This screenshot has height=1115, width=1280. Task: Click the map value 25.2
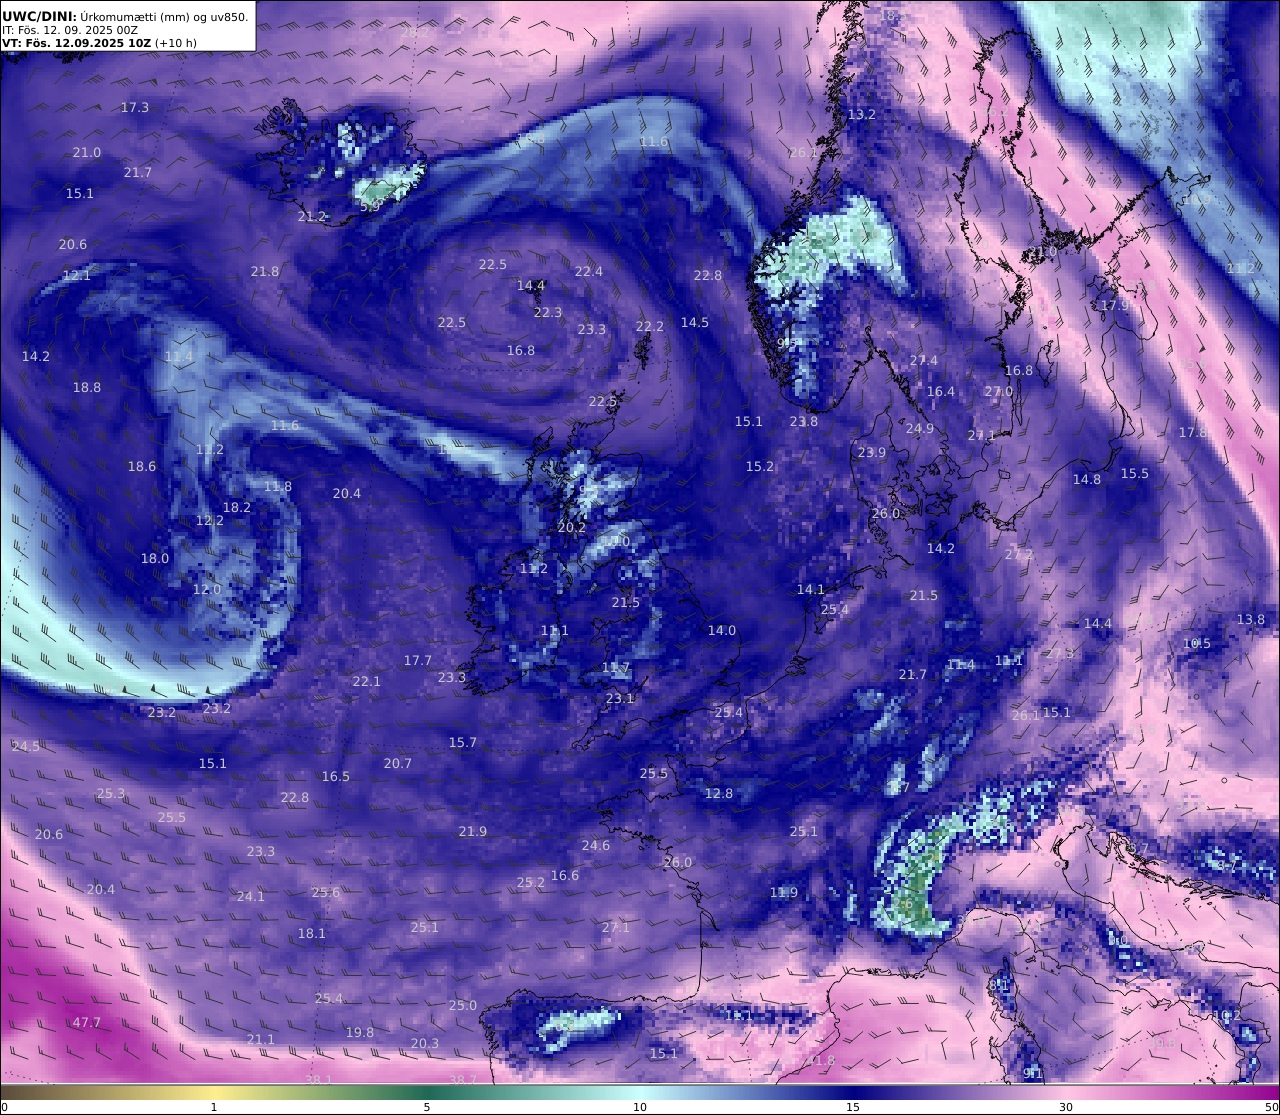click(x=531, y=882)
